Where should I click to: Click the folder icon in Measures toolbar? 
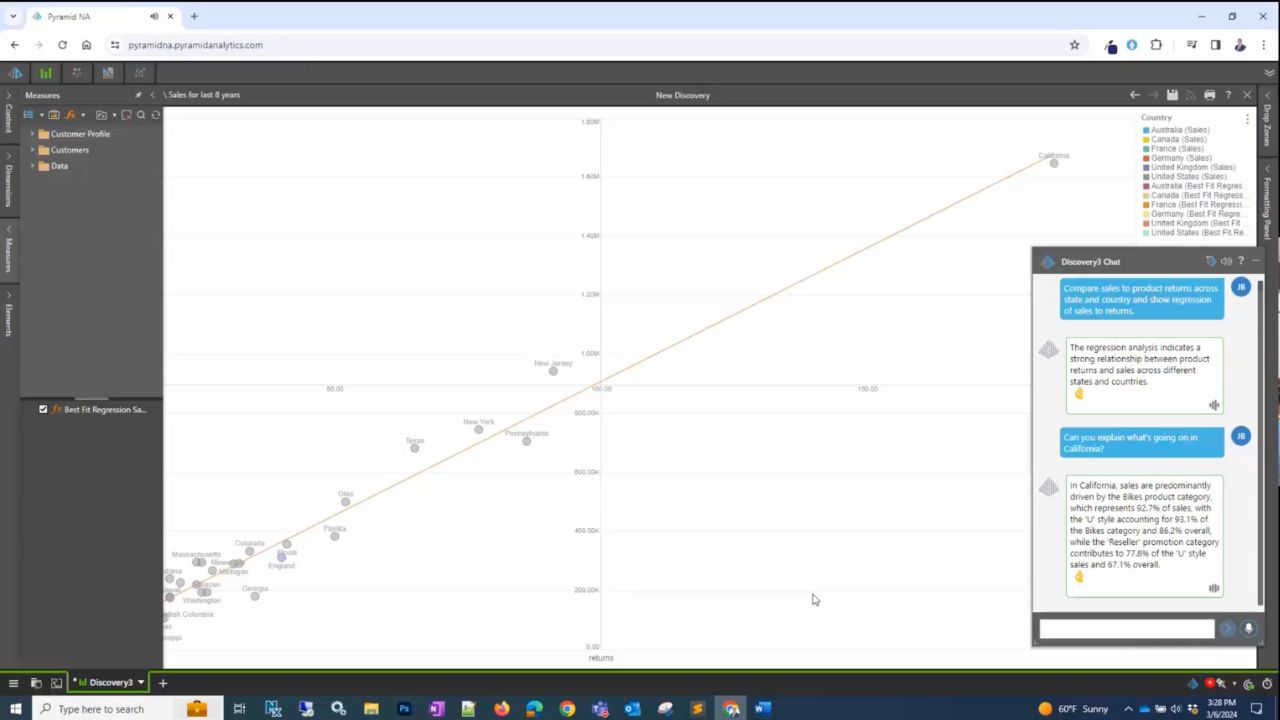[x=101, y=115]
